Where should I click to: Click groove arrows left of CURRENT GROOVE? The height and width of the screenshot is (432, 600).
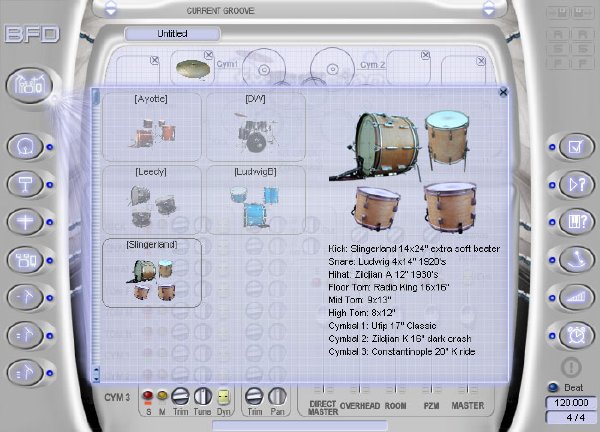tap(111, 8)
